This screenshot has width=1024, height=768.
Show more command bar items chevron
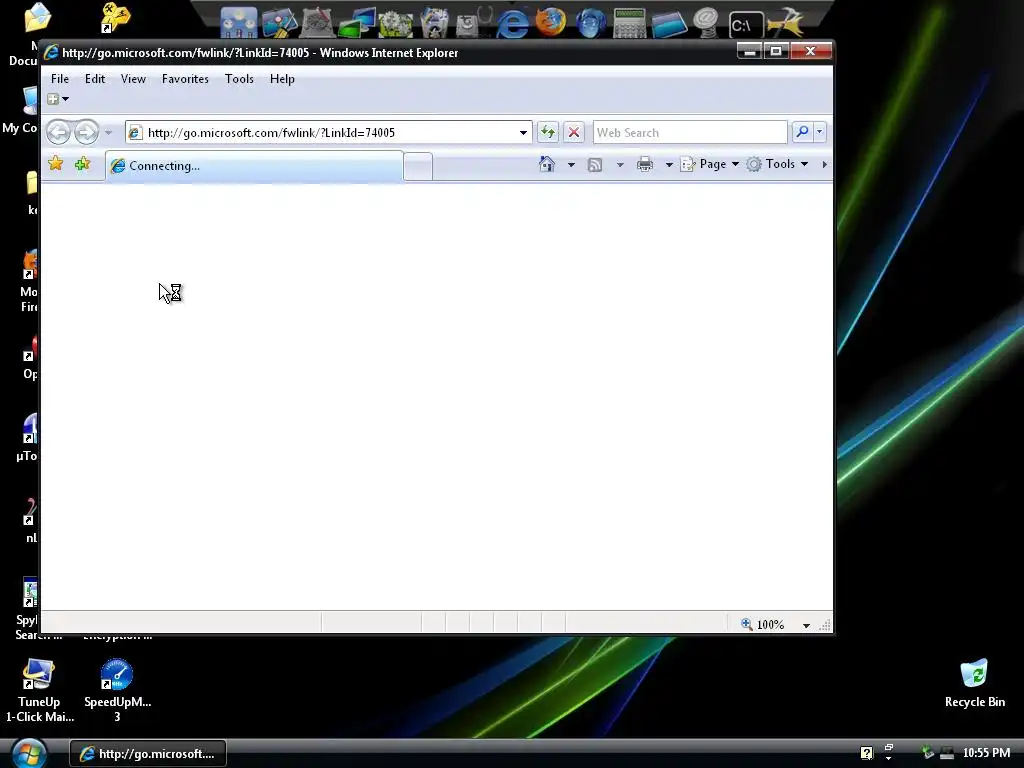(x=824, y=165)
